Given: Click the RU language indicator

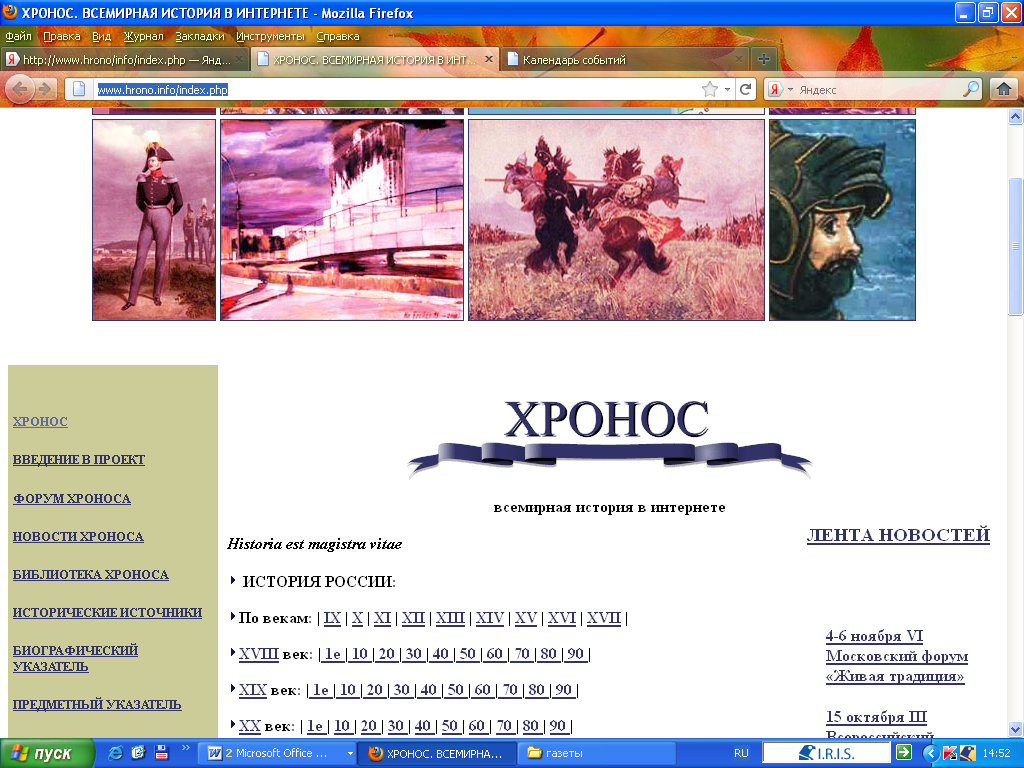Looking at the screenshot, I should coord(741,753).
